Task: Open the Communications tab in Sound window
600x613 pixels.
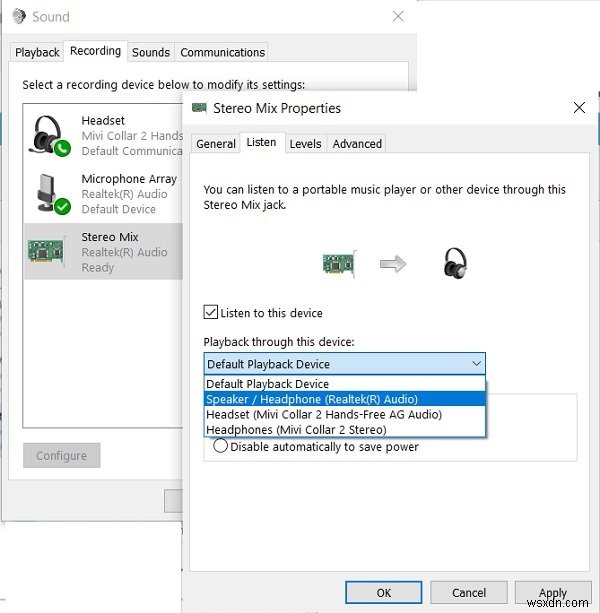Action: coord(222,52)
